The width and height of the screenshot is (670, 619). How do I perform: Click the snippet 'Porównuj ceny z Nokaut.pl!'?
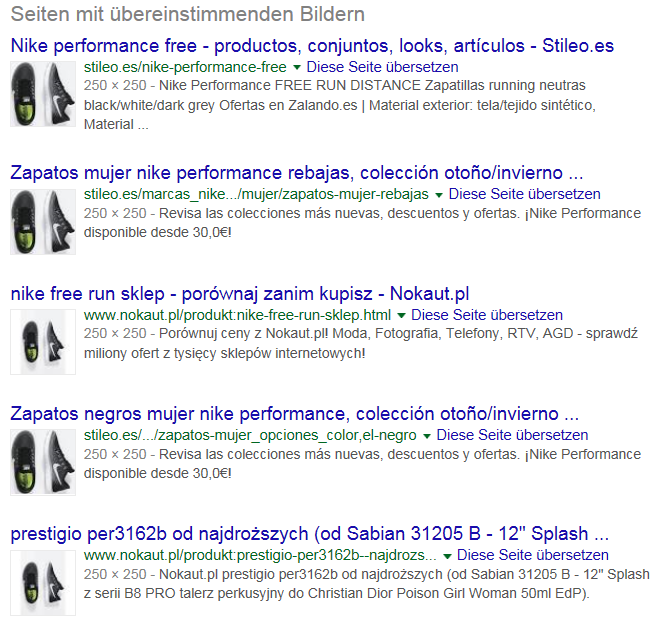[x=244, y=334]
